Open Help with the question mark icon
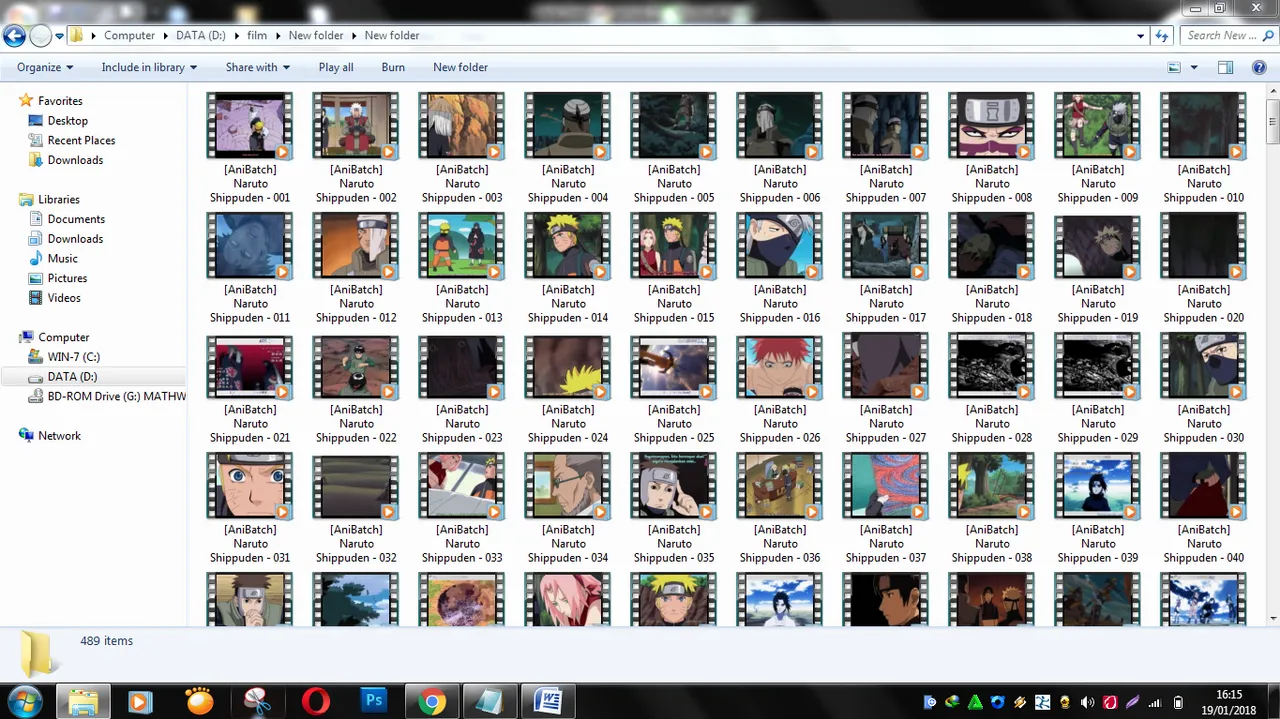Screen dimensions: 1280x719 [x=1259, y=67]
